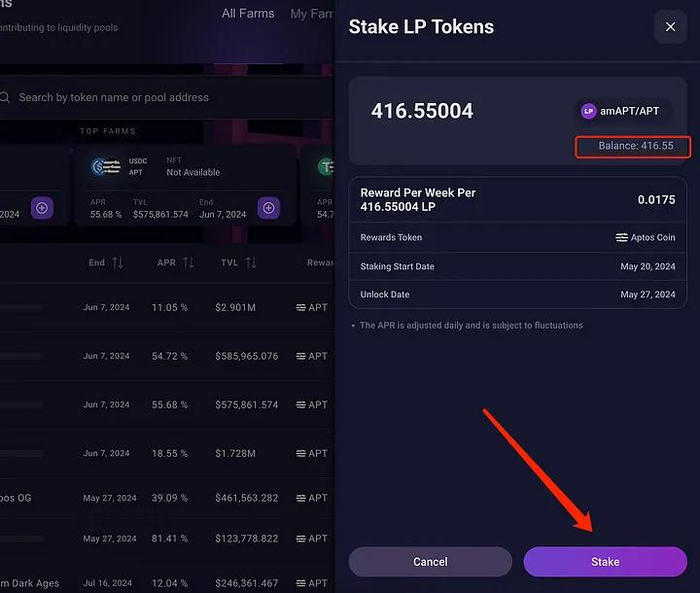Viewport: 700px width, 593px height.
Task: Cancel the stake dialog
Action: [430, 562]
